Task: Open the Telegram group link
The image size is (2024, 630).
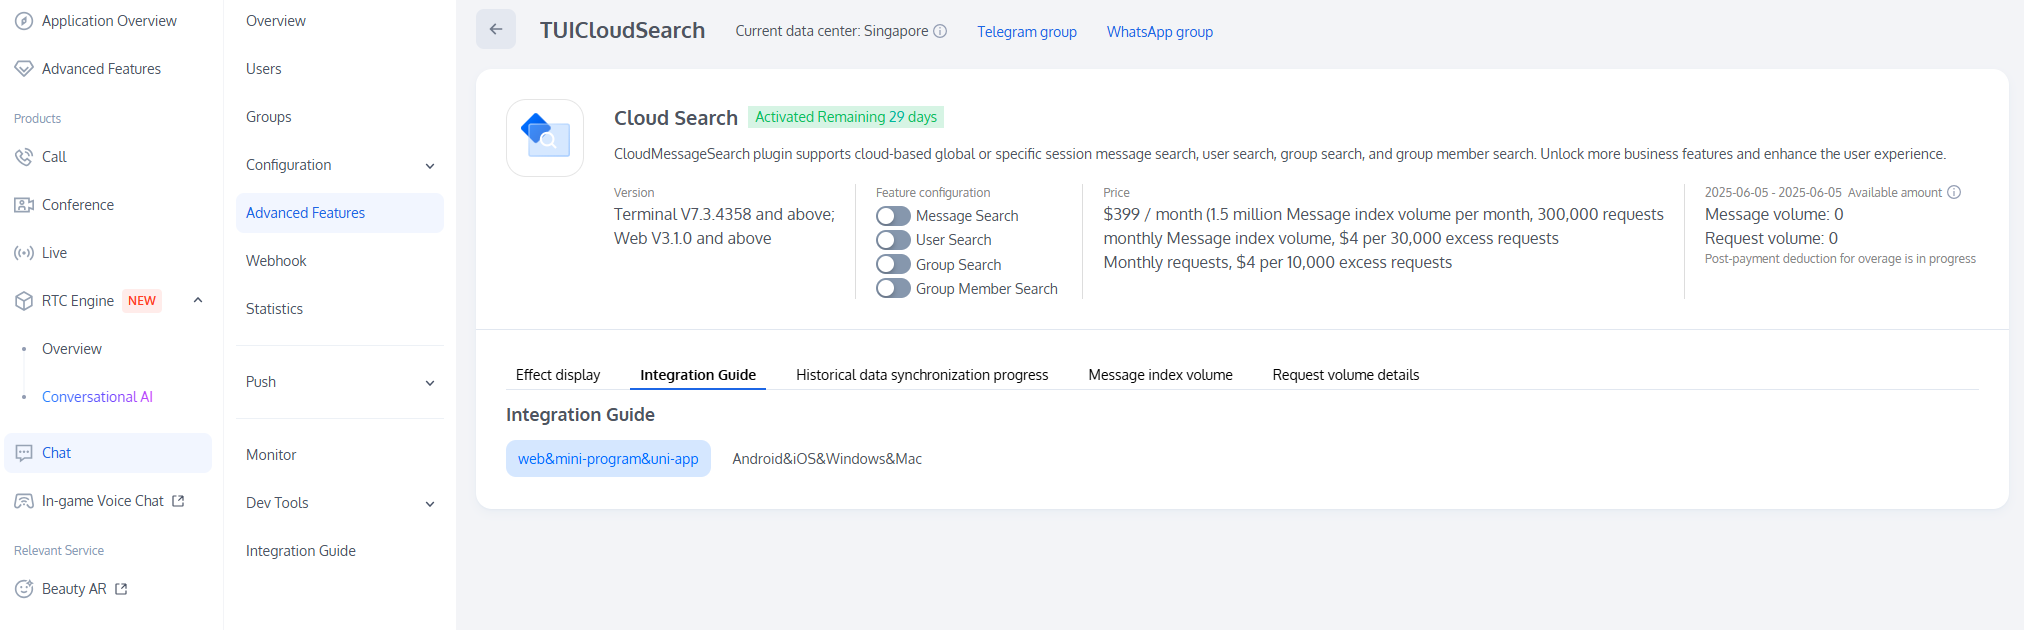Action: coord(1027,32)
